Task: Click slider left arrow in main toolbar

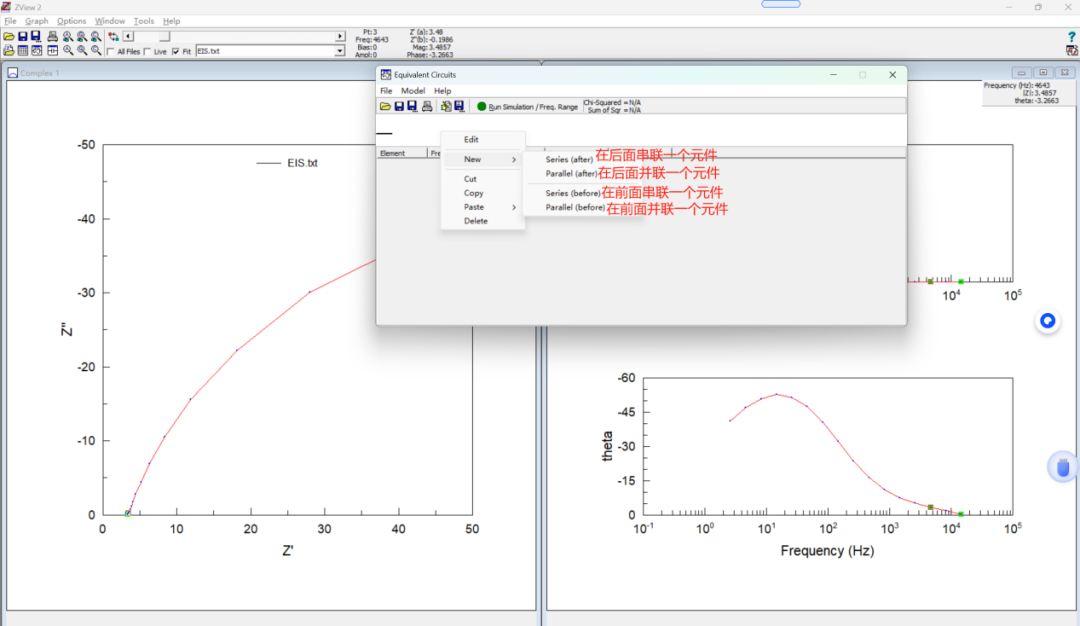Action: tap(128, 36)
